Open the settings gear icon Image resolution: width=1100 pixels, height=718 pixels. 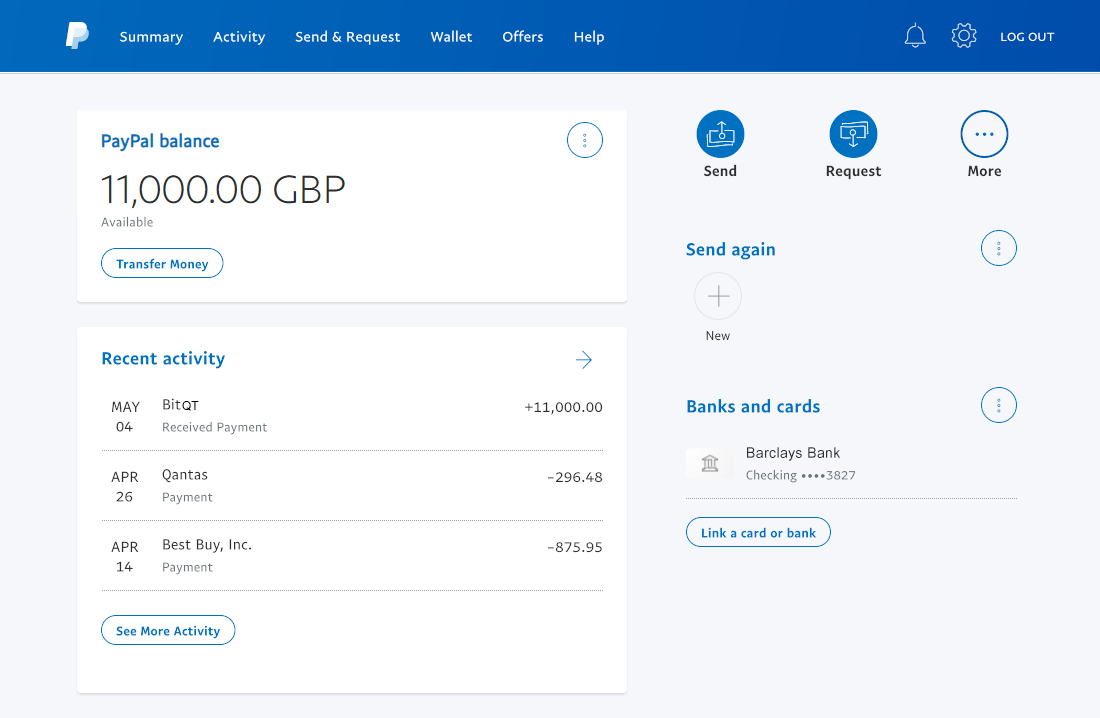pos(964,36)
